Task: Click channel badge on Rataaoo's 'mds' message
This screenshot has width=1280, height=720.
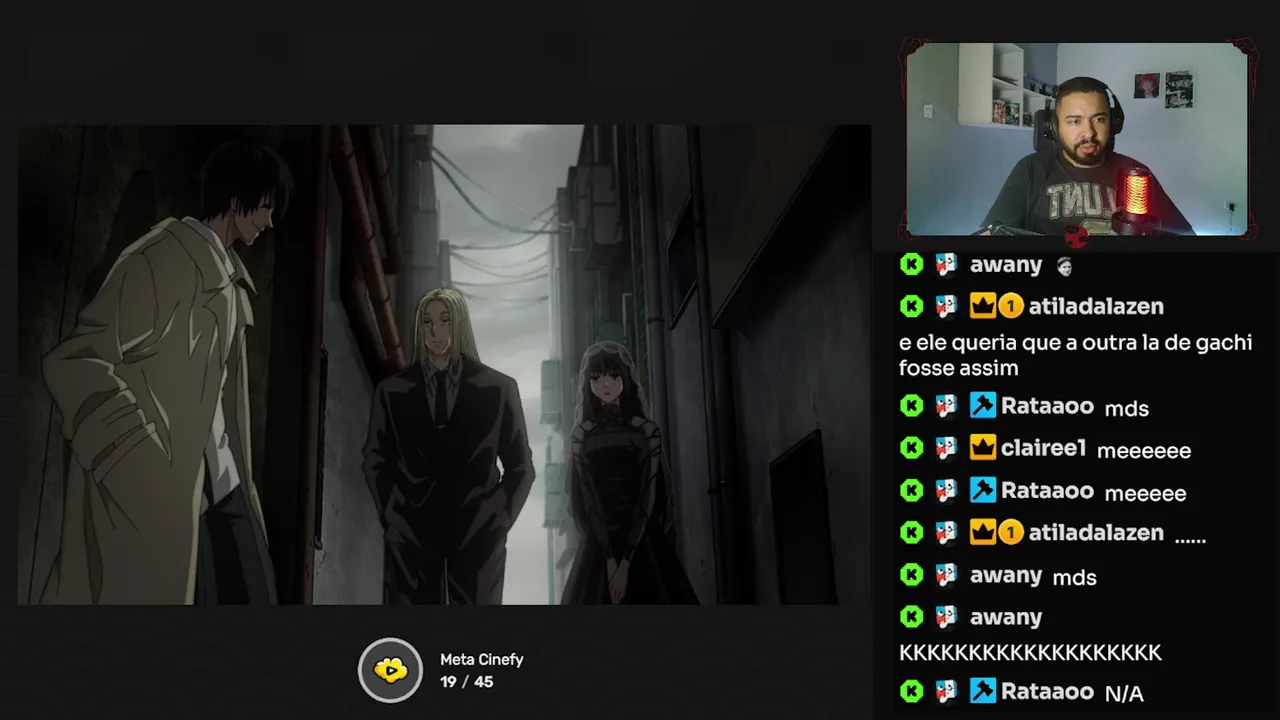Action: click(946, 406)
